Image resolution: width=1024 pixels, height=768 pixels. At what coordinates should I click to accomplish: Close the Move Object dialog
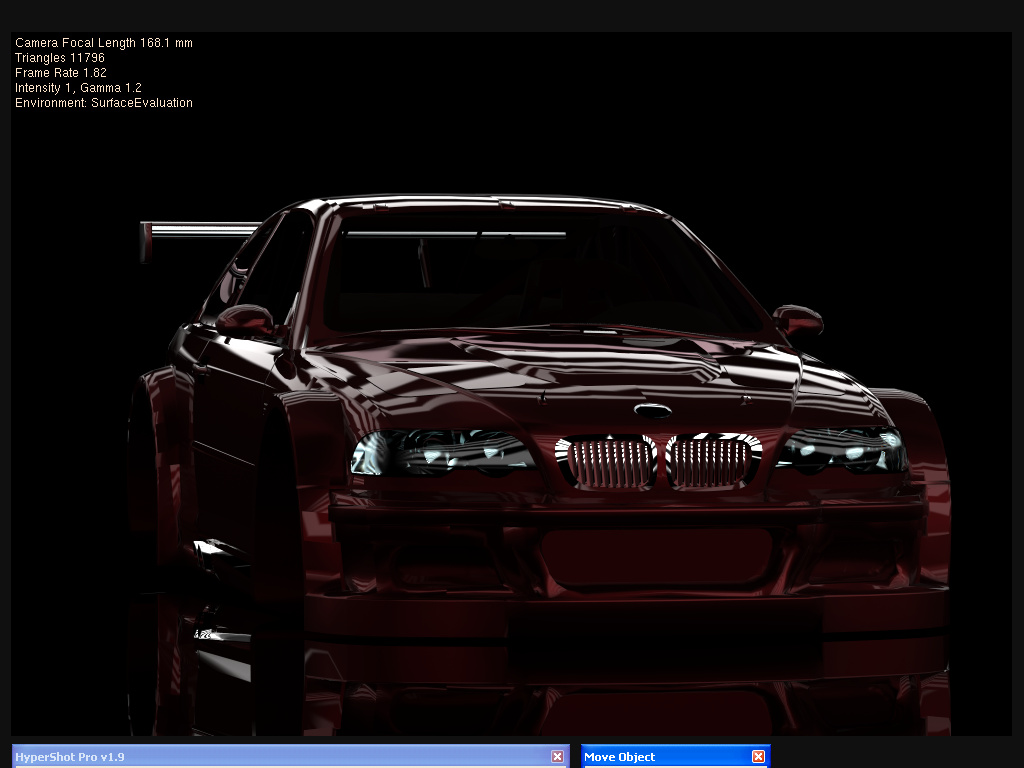tap(758, 756)
